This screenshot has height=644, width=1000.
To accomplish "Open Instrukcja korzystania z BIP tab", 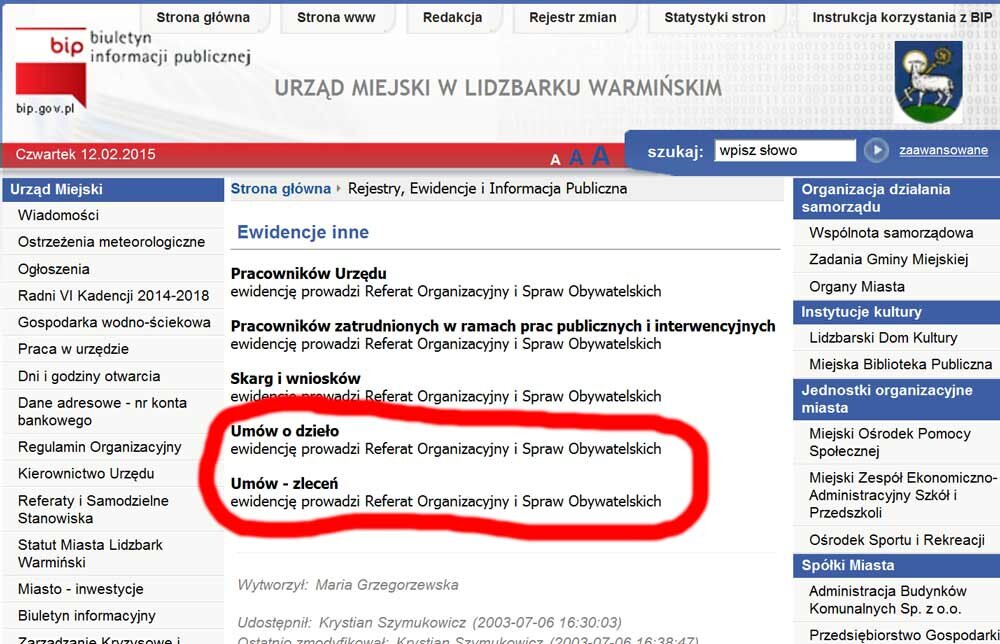I will (x=902, y=17).
